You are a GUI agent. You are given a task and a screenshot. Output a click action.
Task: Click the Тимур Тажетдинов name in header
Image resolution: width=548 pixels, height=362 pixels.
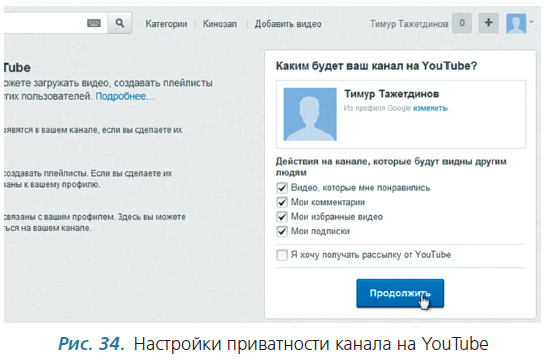pyautogui.click(x=409, y=24)
